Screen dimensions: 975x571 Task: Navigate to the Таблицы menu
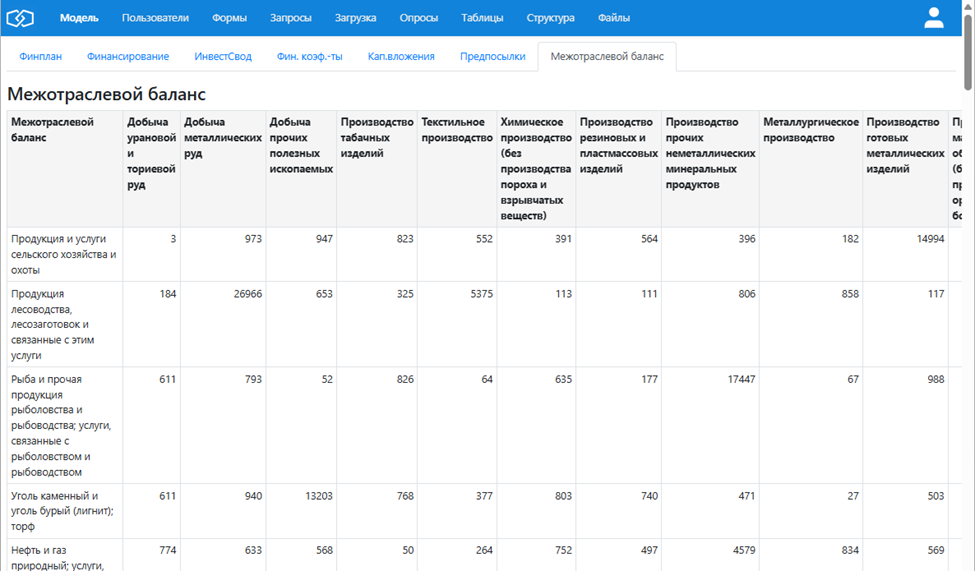[482, 18]
